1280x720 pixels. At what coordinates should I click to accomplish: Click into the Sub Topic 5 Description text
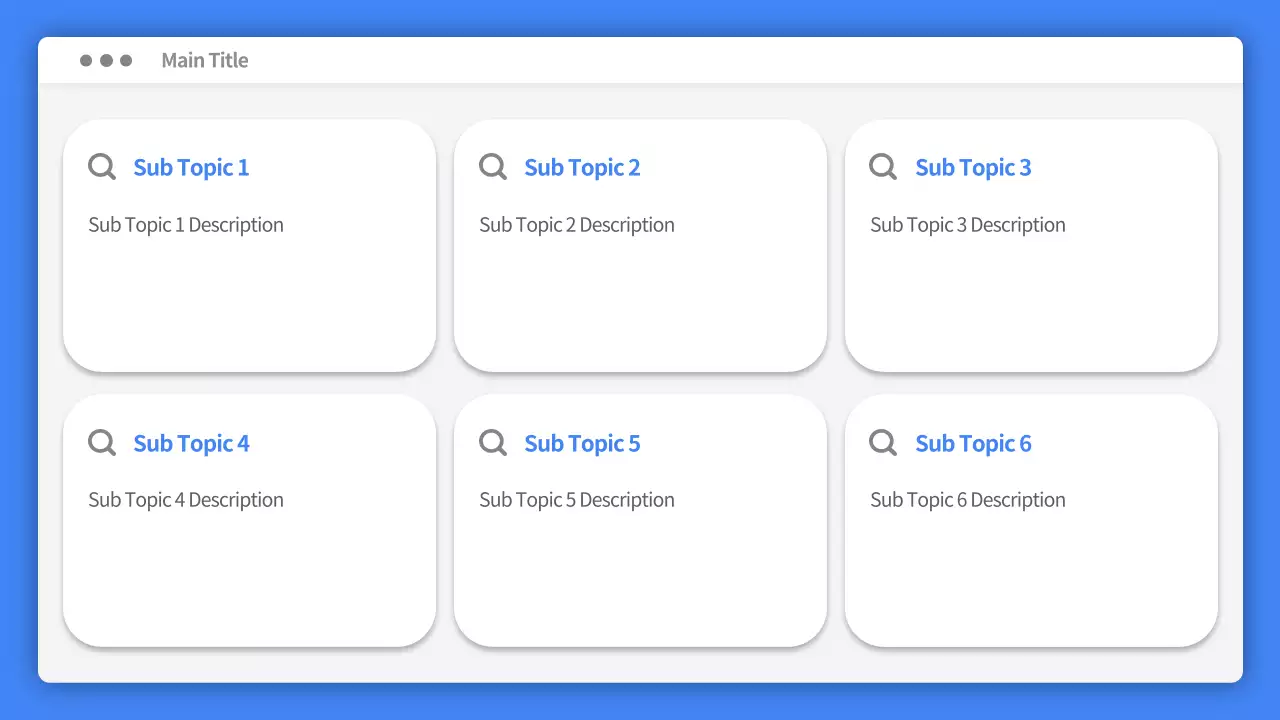[577, 500]
